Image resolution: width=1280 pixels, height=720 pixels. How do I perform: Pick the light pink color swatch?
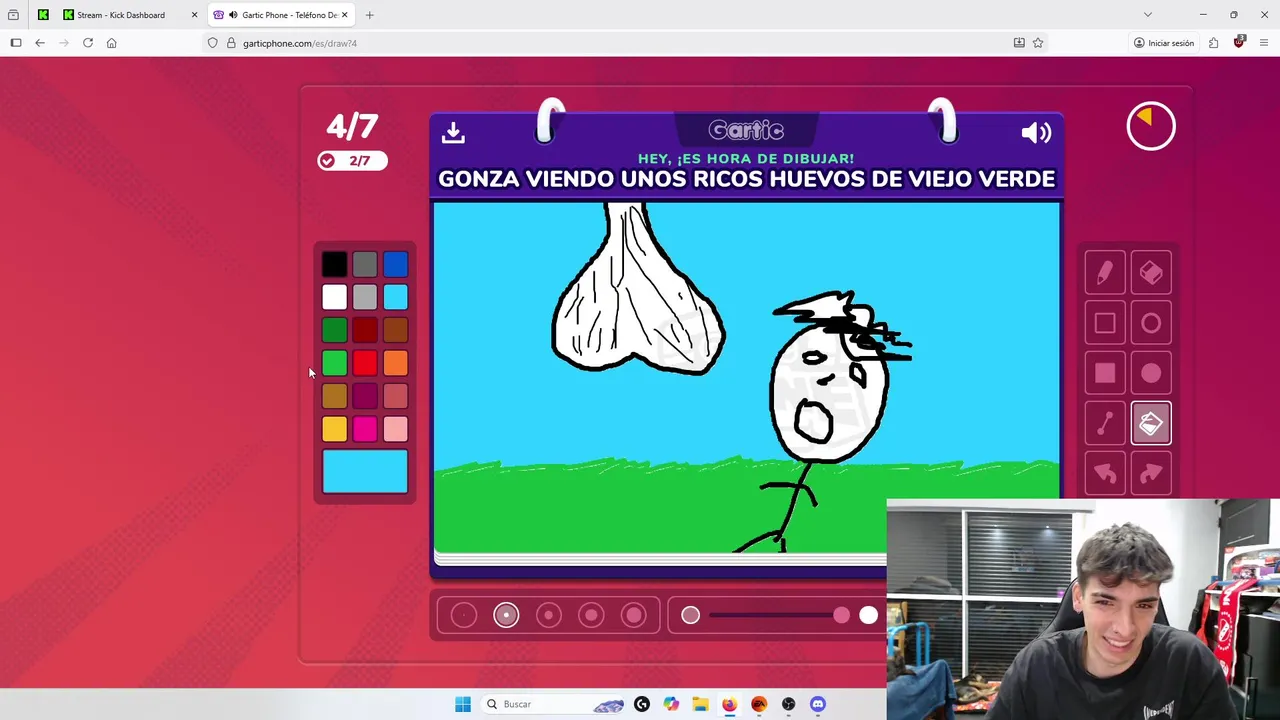pyautogui.click(x=395, y=429)
